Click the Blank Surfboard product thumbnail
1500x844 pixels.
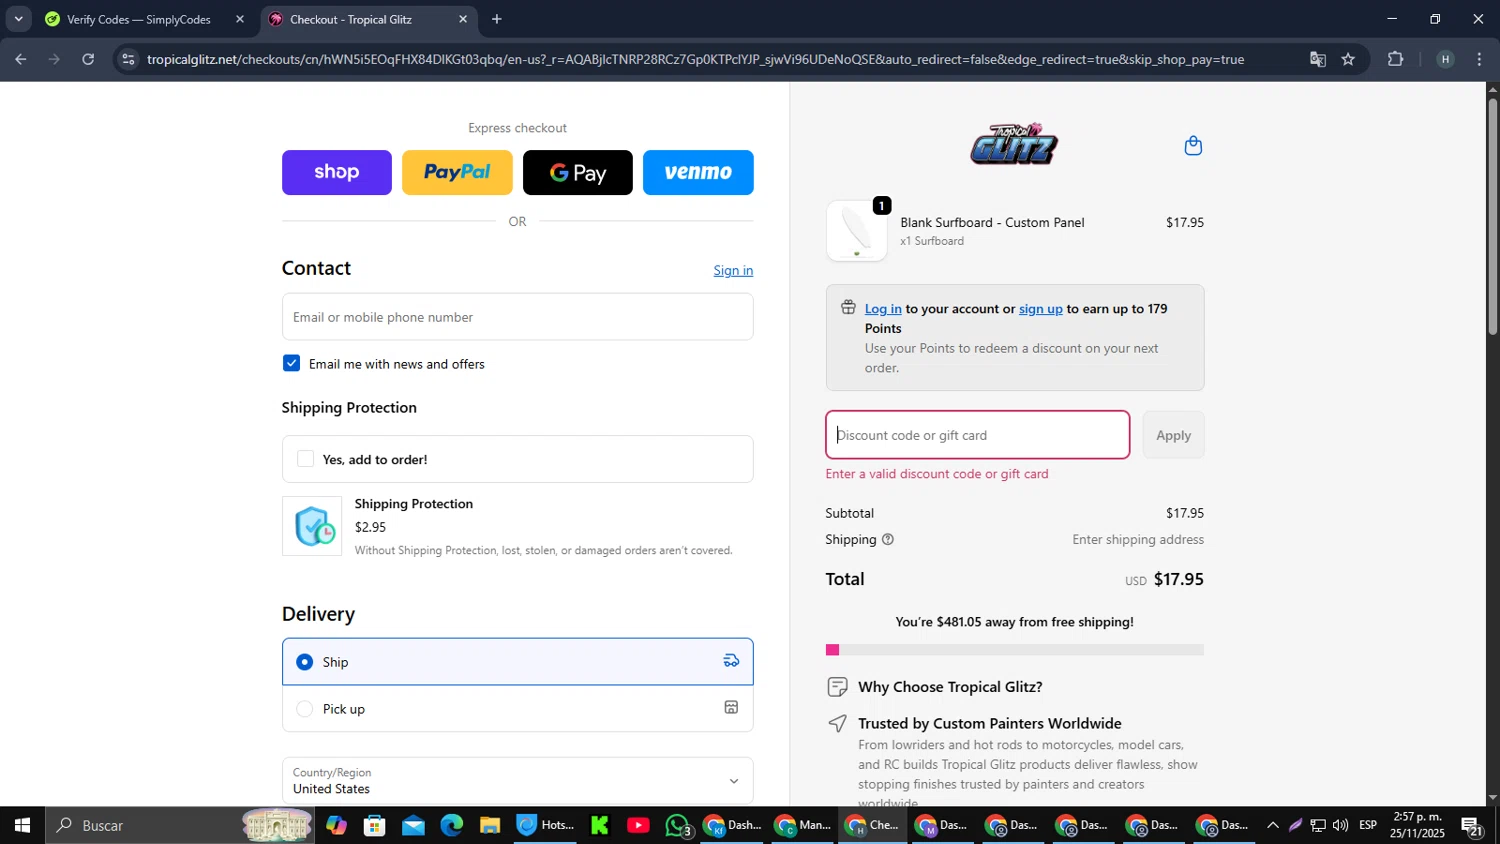(856, 231)
